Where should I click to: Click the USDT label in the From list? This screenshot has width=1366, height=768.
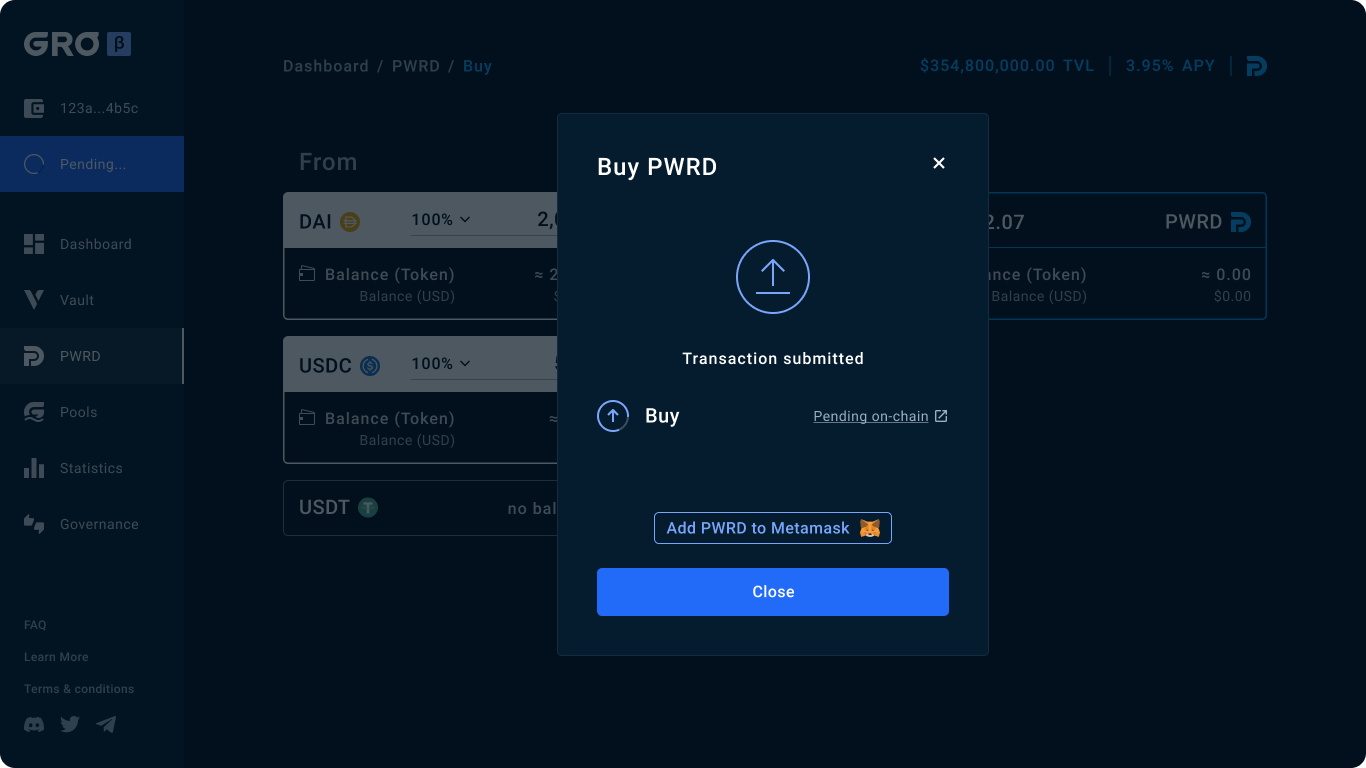click(x=324, y=508)
